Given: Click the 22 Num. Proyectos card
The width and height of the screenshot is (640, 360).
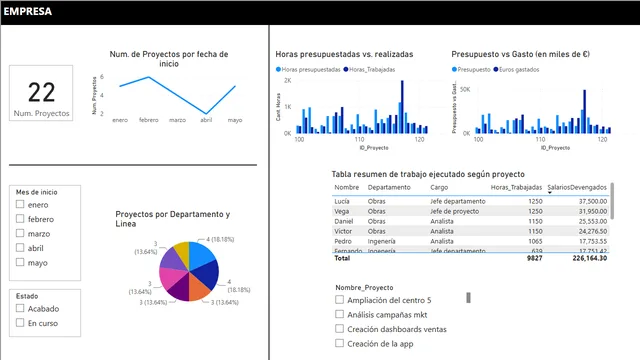Looking at the screenshot, I should coord(41,93).
